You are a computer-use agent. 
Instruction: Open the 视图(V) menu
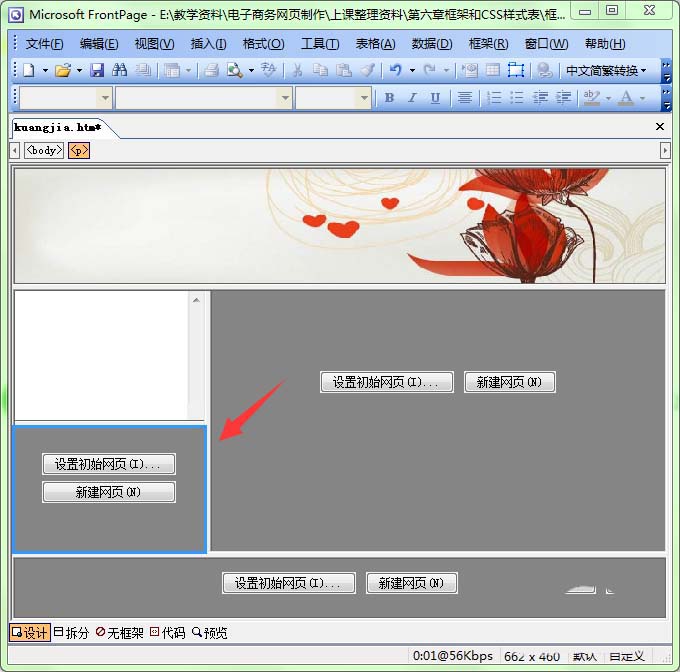point(154,44)
